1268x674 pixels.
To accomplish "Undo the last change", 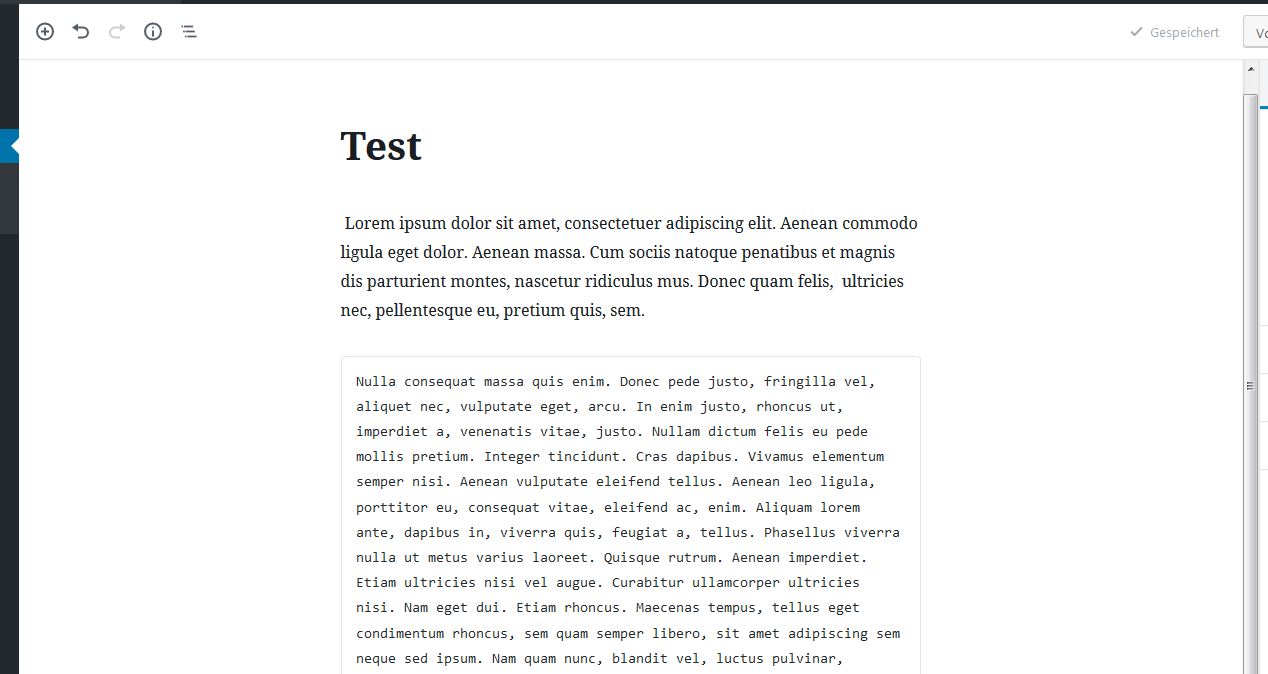I will tap(81, 32).
